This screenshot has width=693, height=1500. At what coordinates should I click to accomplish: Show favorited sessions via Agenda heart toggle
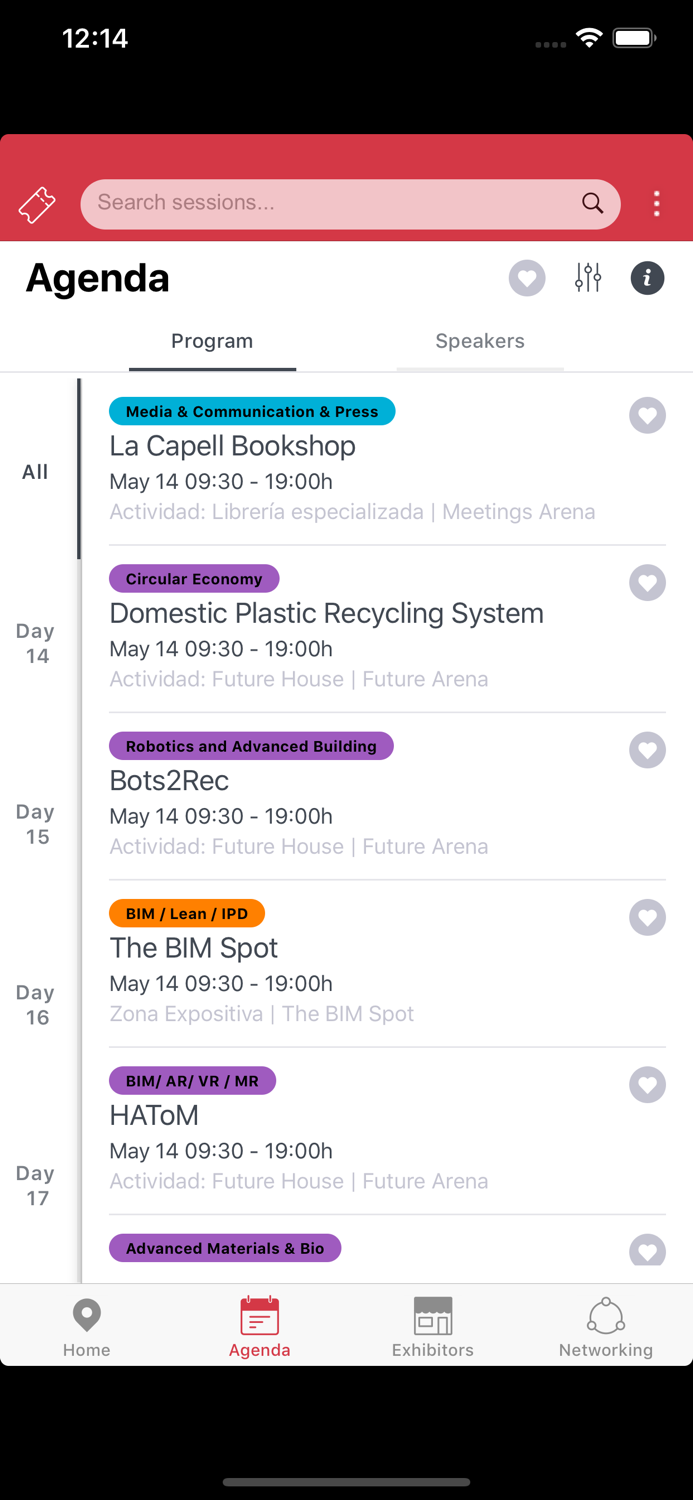coord(527,278)
